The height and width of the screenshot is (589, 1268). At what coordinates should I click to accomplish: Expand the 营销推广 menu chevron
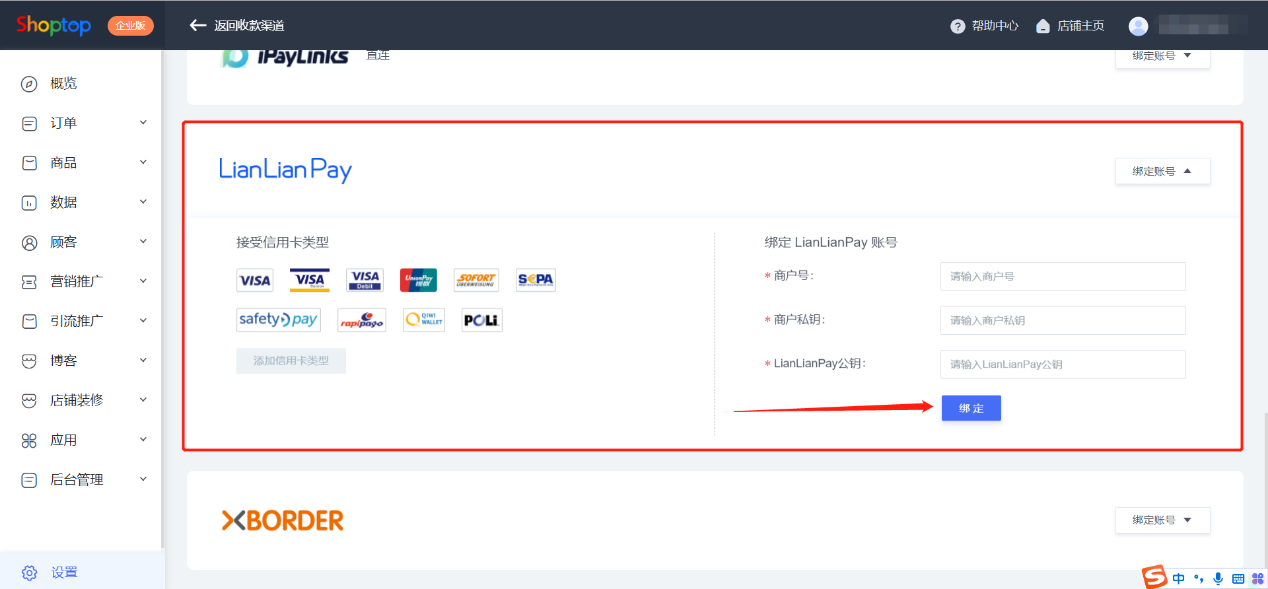(143, 281)
